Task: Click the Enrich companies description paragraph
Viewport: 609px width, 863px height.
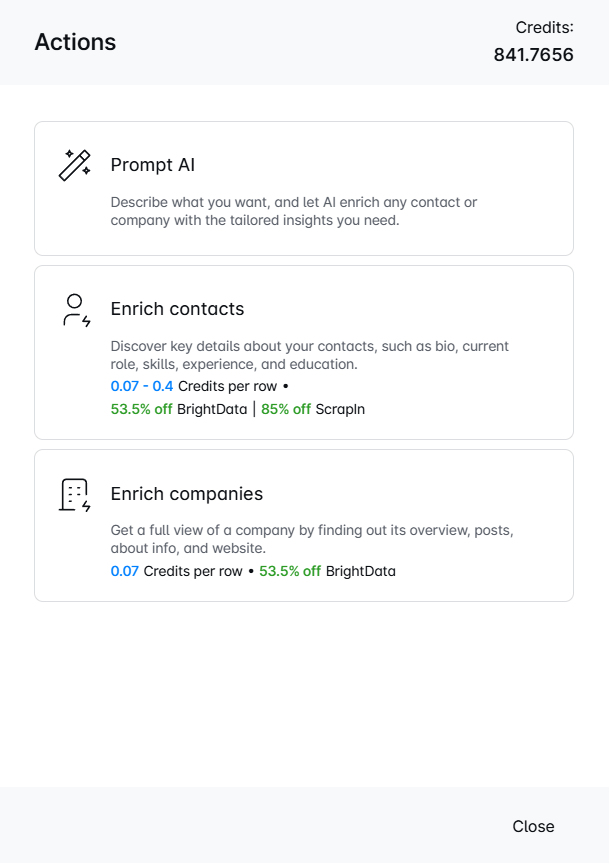Action: point(312,539)
